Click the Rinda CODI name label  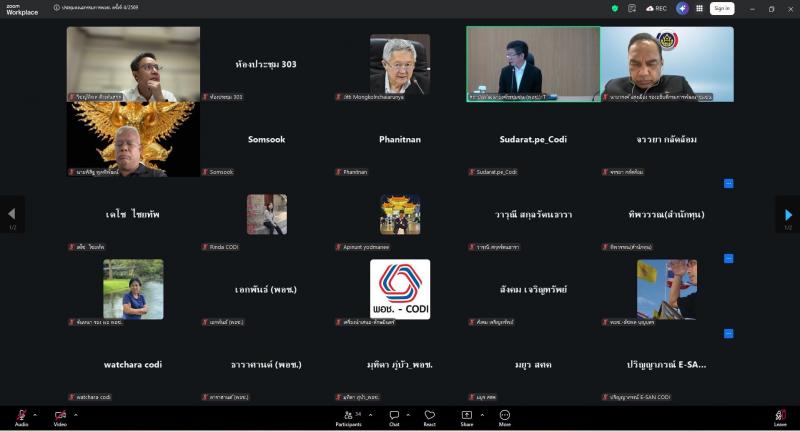pyautogui.click(x=220, y=247)
